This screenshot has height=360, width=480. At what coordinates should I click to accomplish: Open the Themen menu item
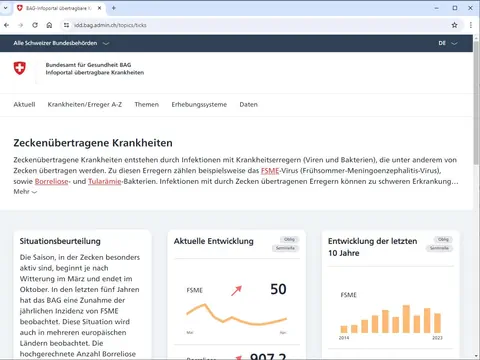pos(147,104)
